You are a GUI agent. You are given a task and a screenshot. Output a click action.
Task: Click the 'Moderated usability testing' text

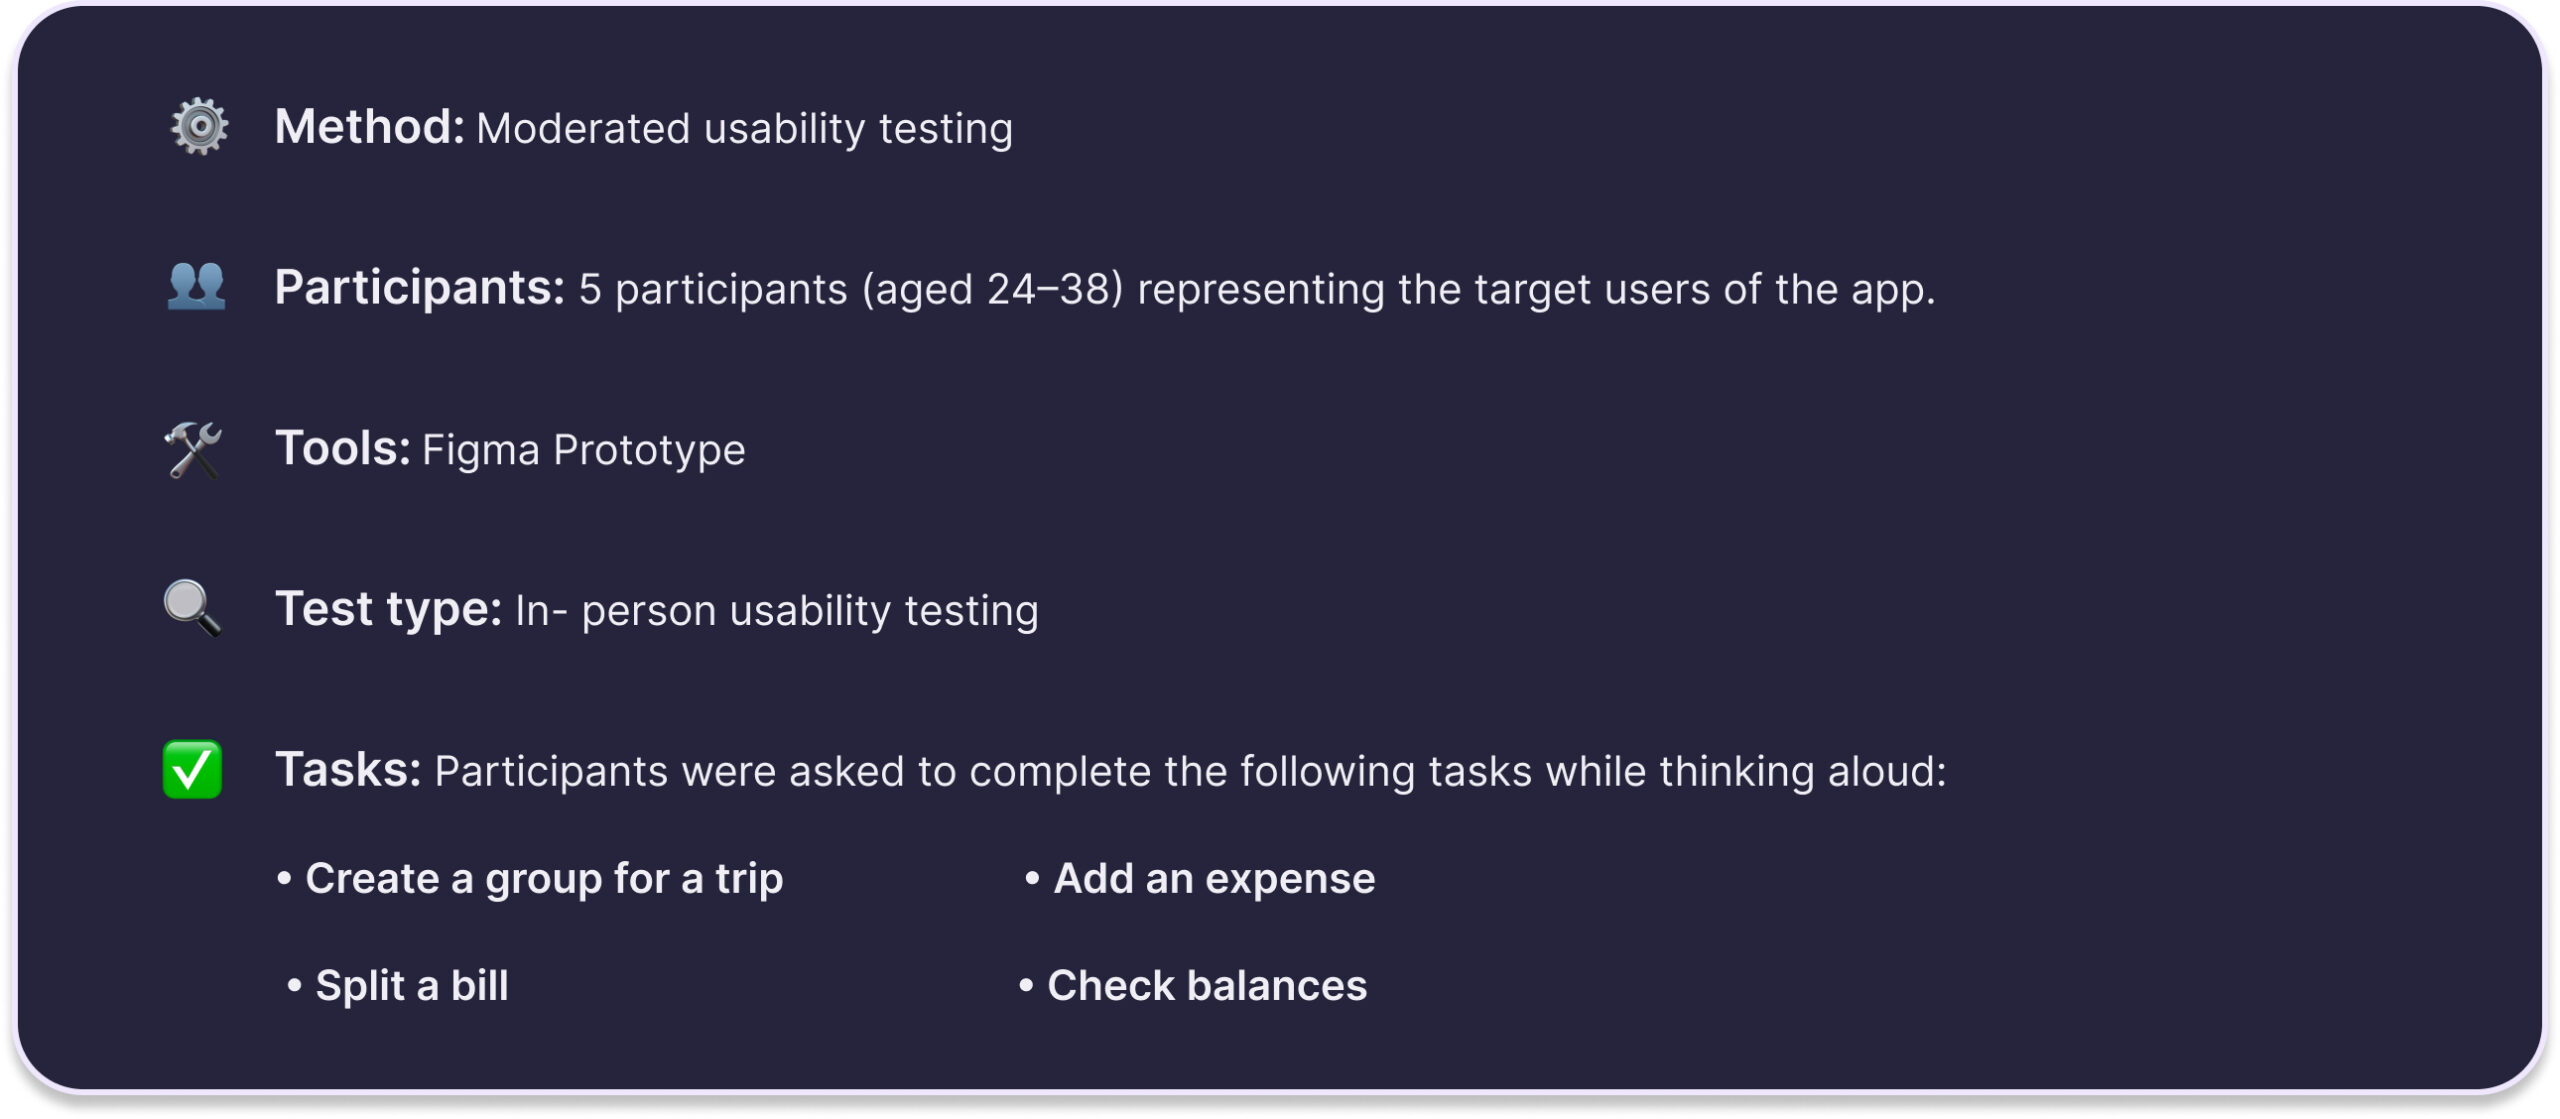tap(744, 129)
